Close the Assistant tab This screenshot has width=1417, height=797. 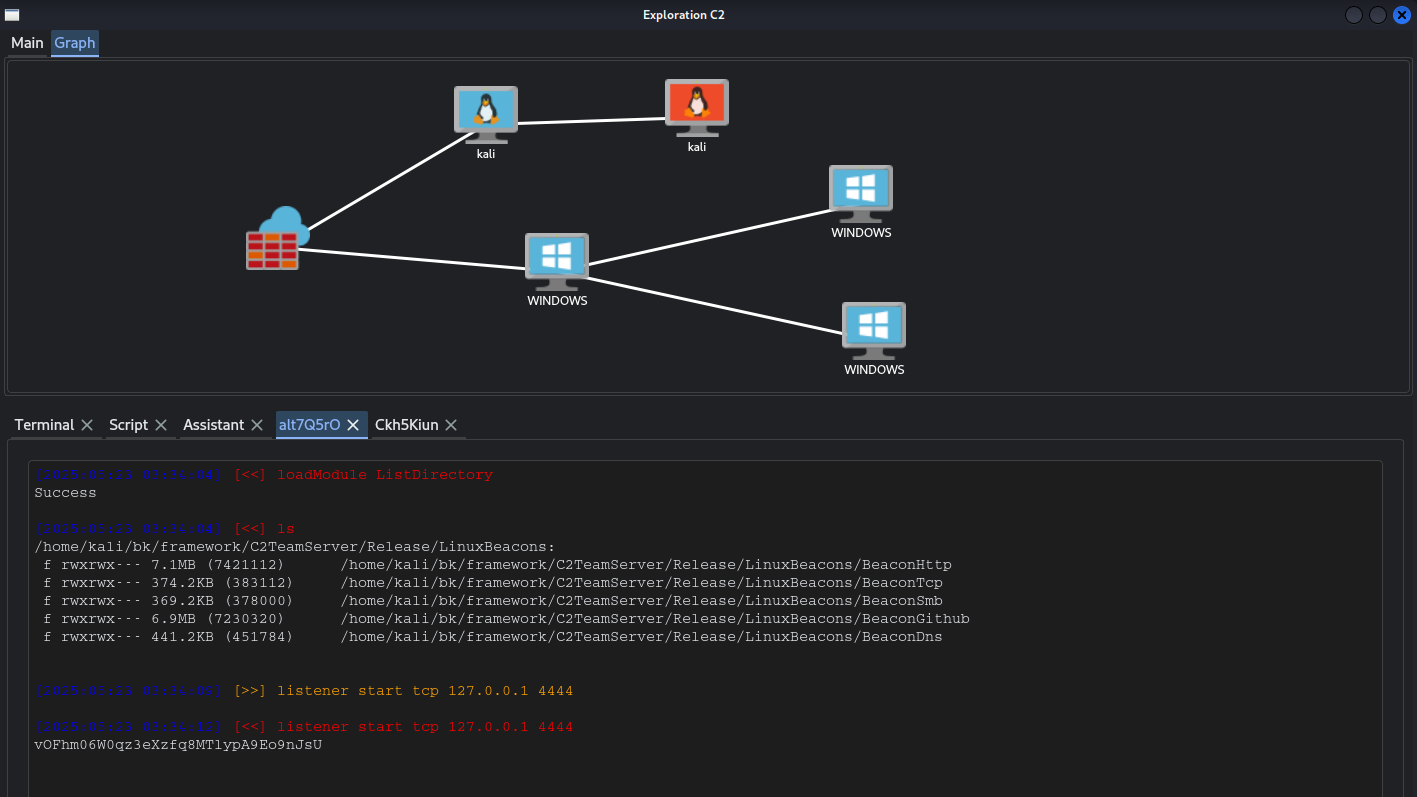click(257, 425)
